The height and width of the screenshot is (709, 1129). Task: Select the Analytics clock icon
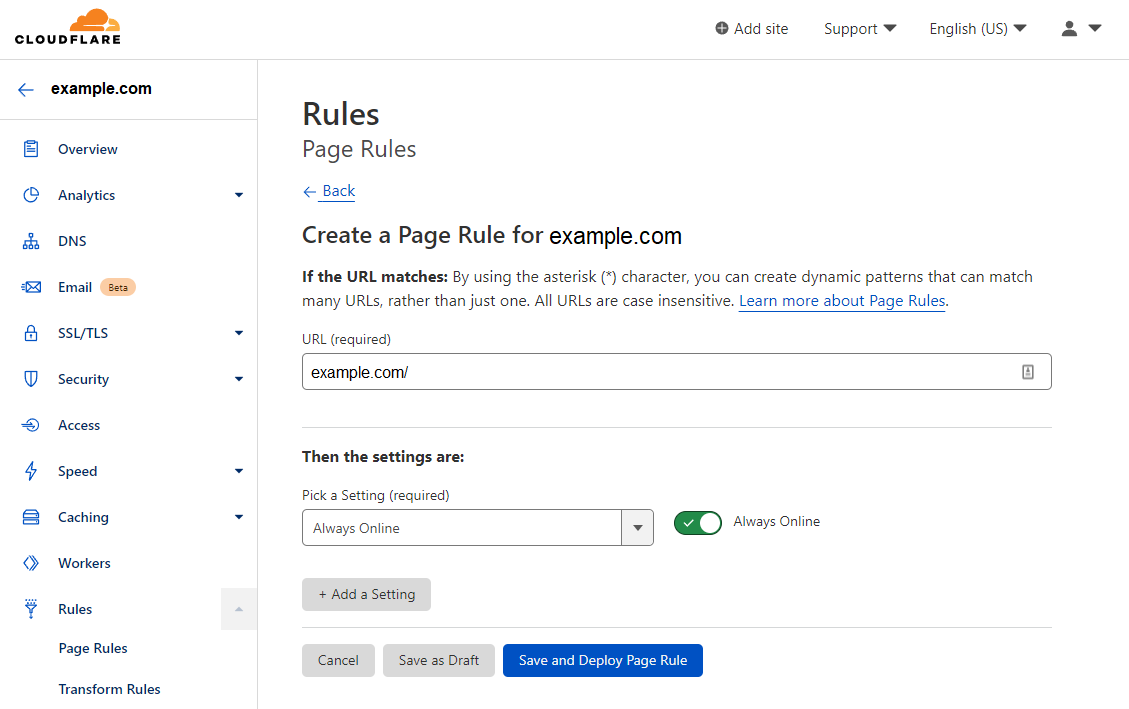[x=30, y=194]
